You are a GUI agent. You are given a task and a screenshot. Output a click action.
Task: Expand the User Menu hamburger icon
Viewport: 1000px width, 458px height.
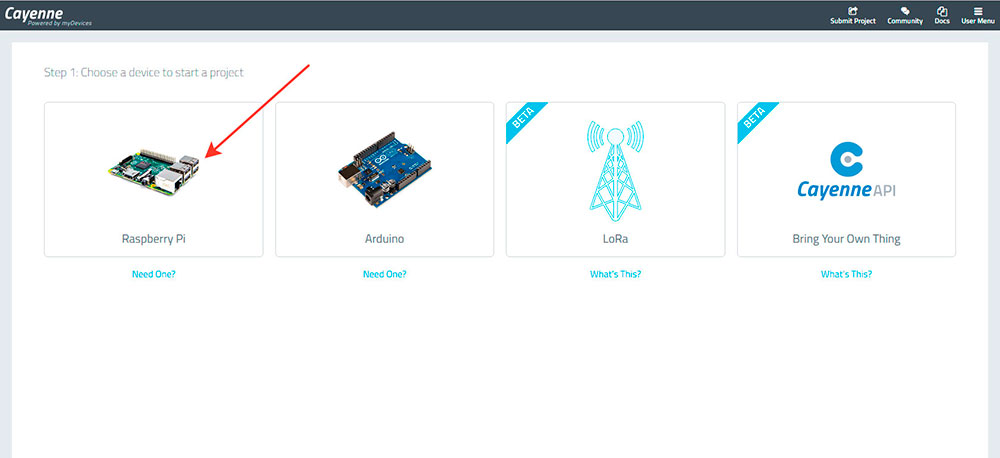[978, 11]
